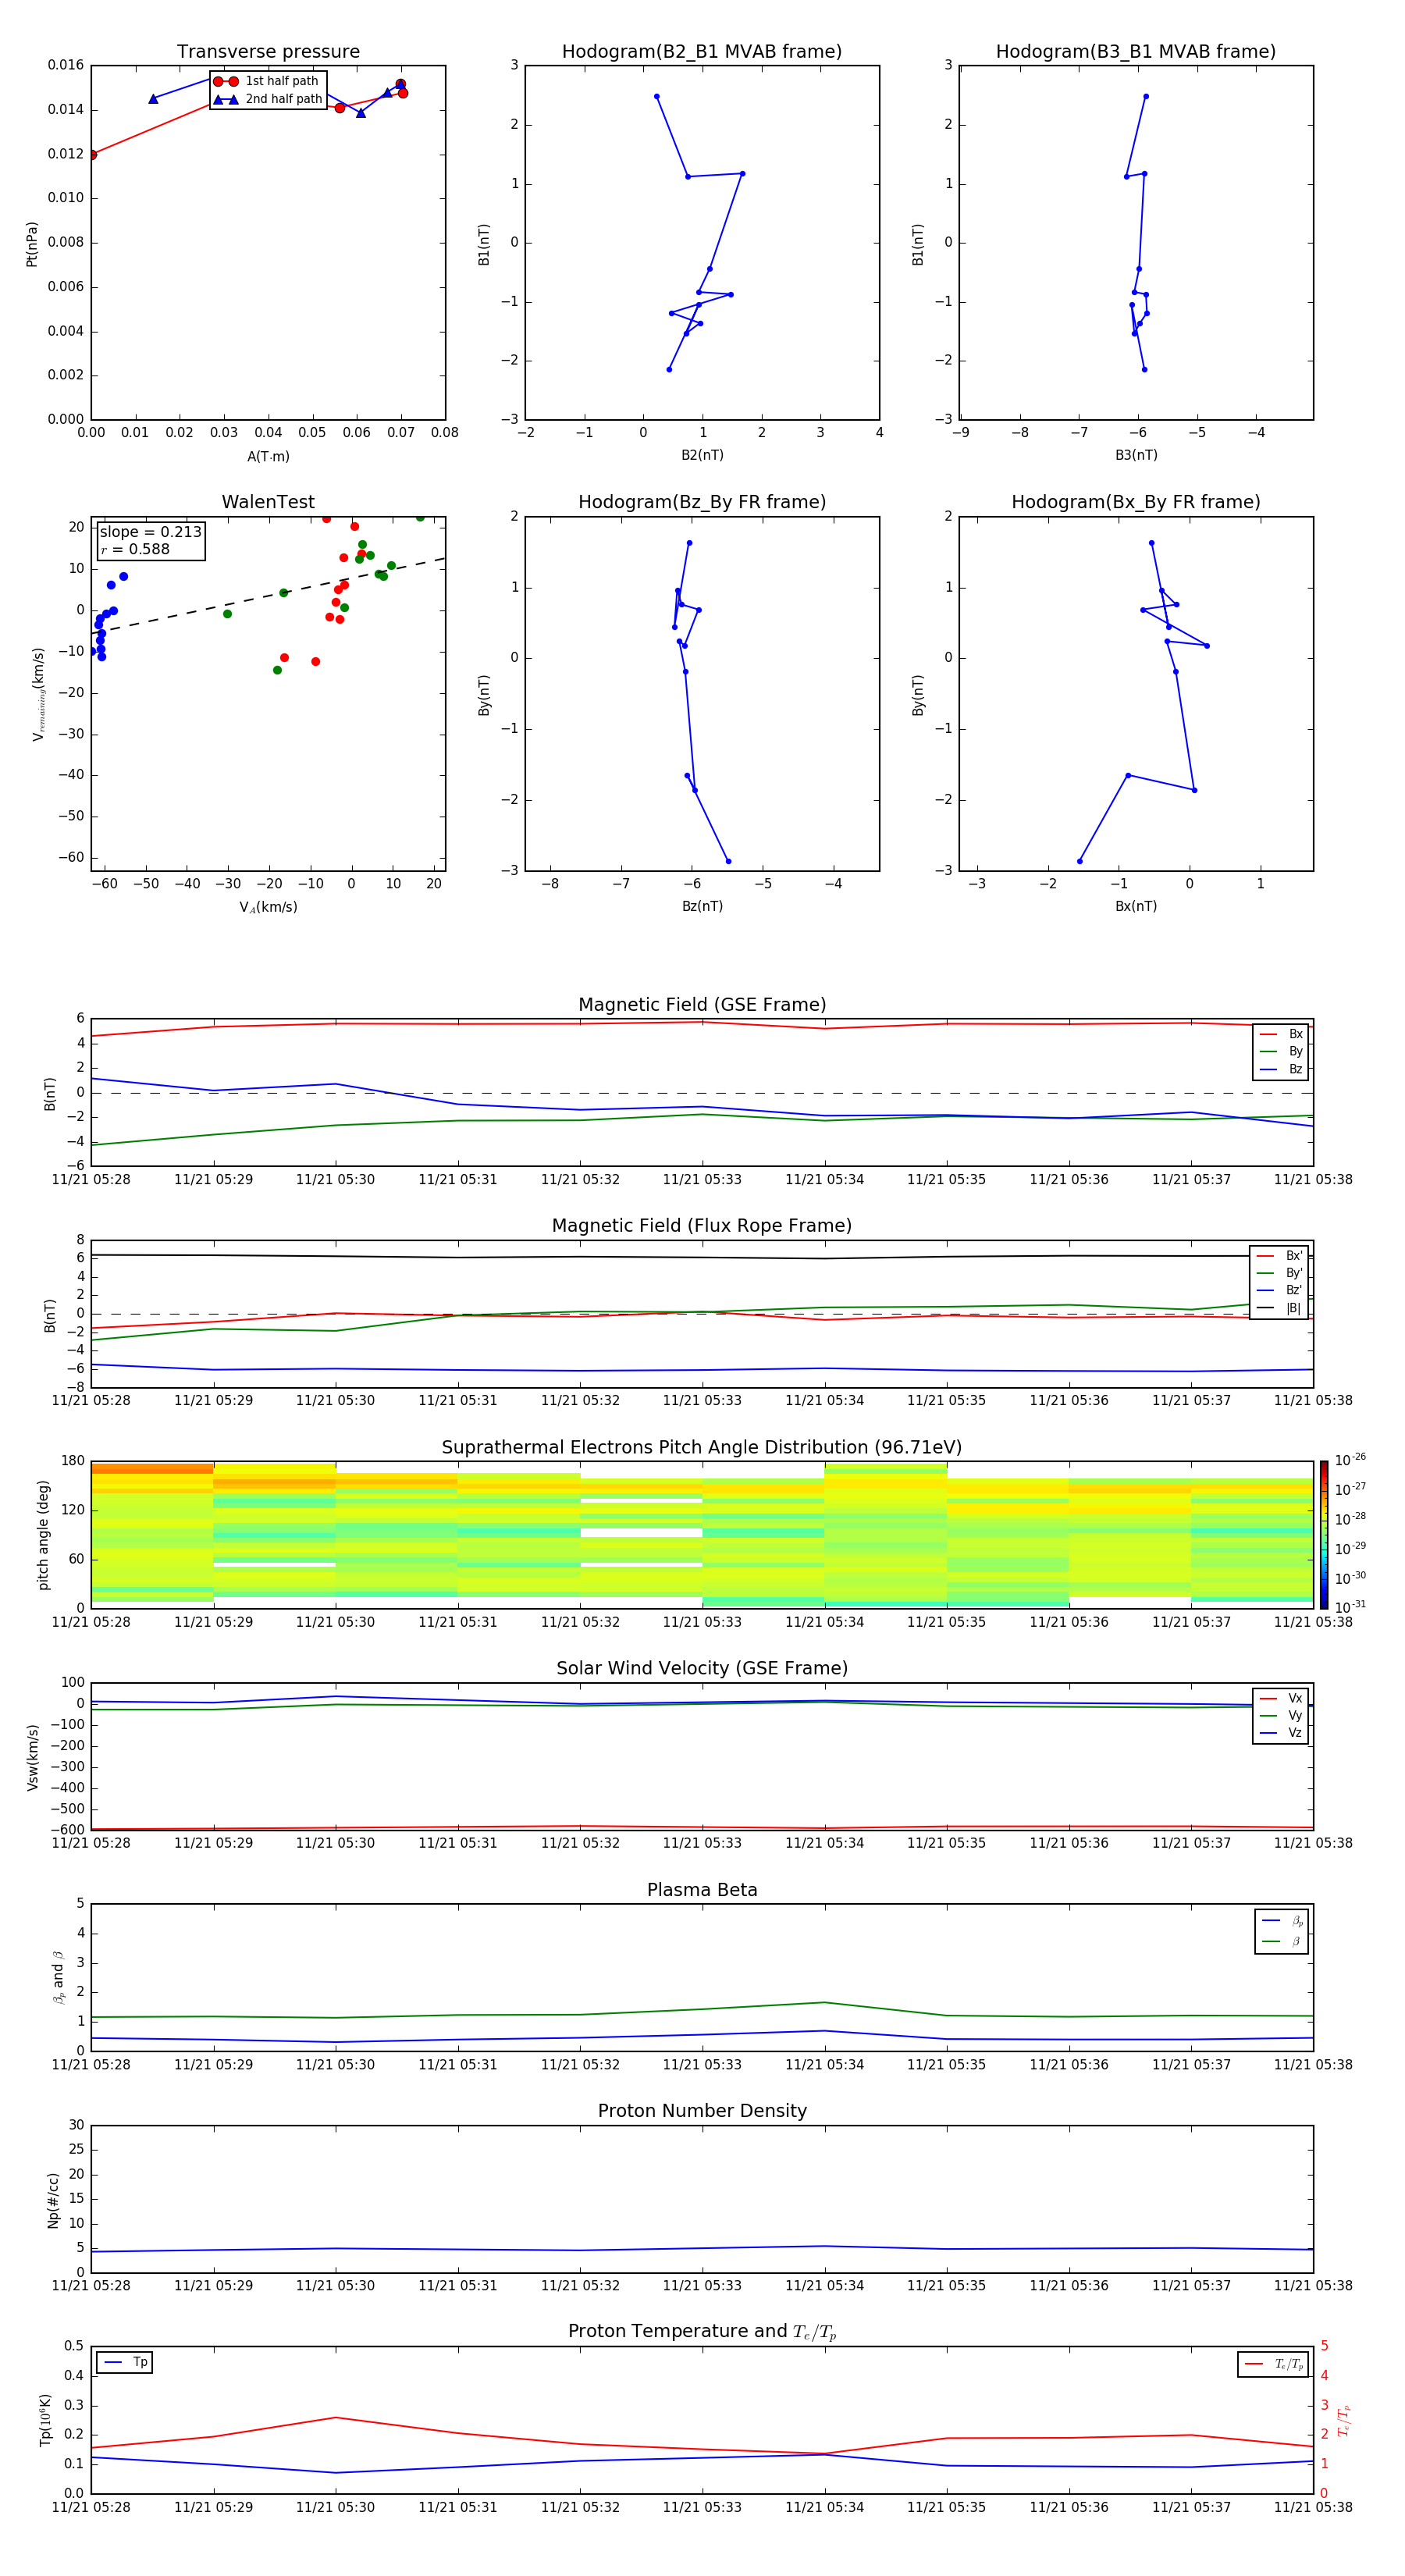
Task: Click the "Bx'" legend entry in Flux Rope plot
Action: [1280, 1256]
